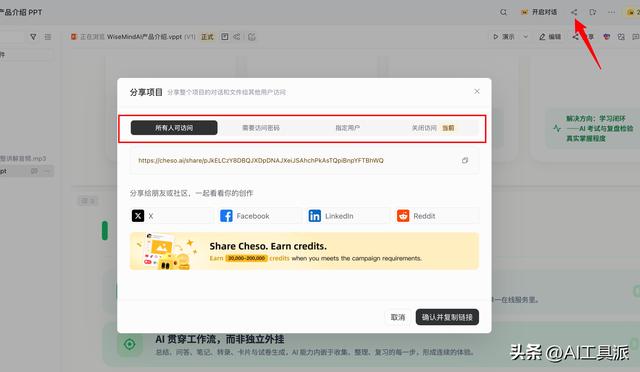This screenshot has width=640, height=372.
Task: Click the 解决方向：学习闭环 card text
Action: [599, 129]
